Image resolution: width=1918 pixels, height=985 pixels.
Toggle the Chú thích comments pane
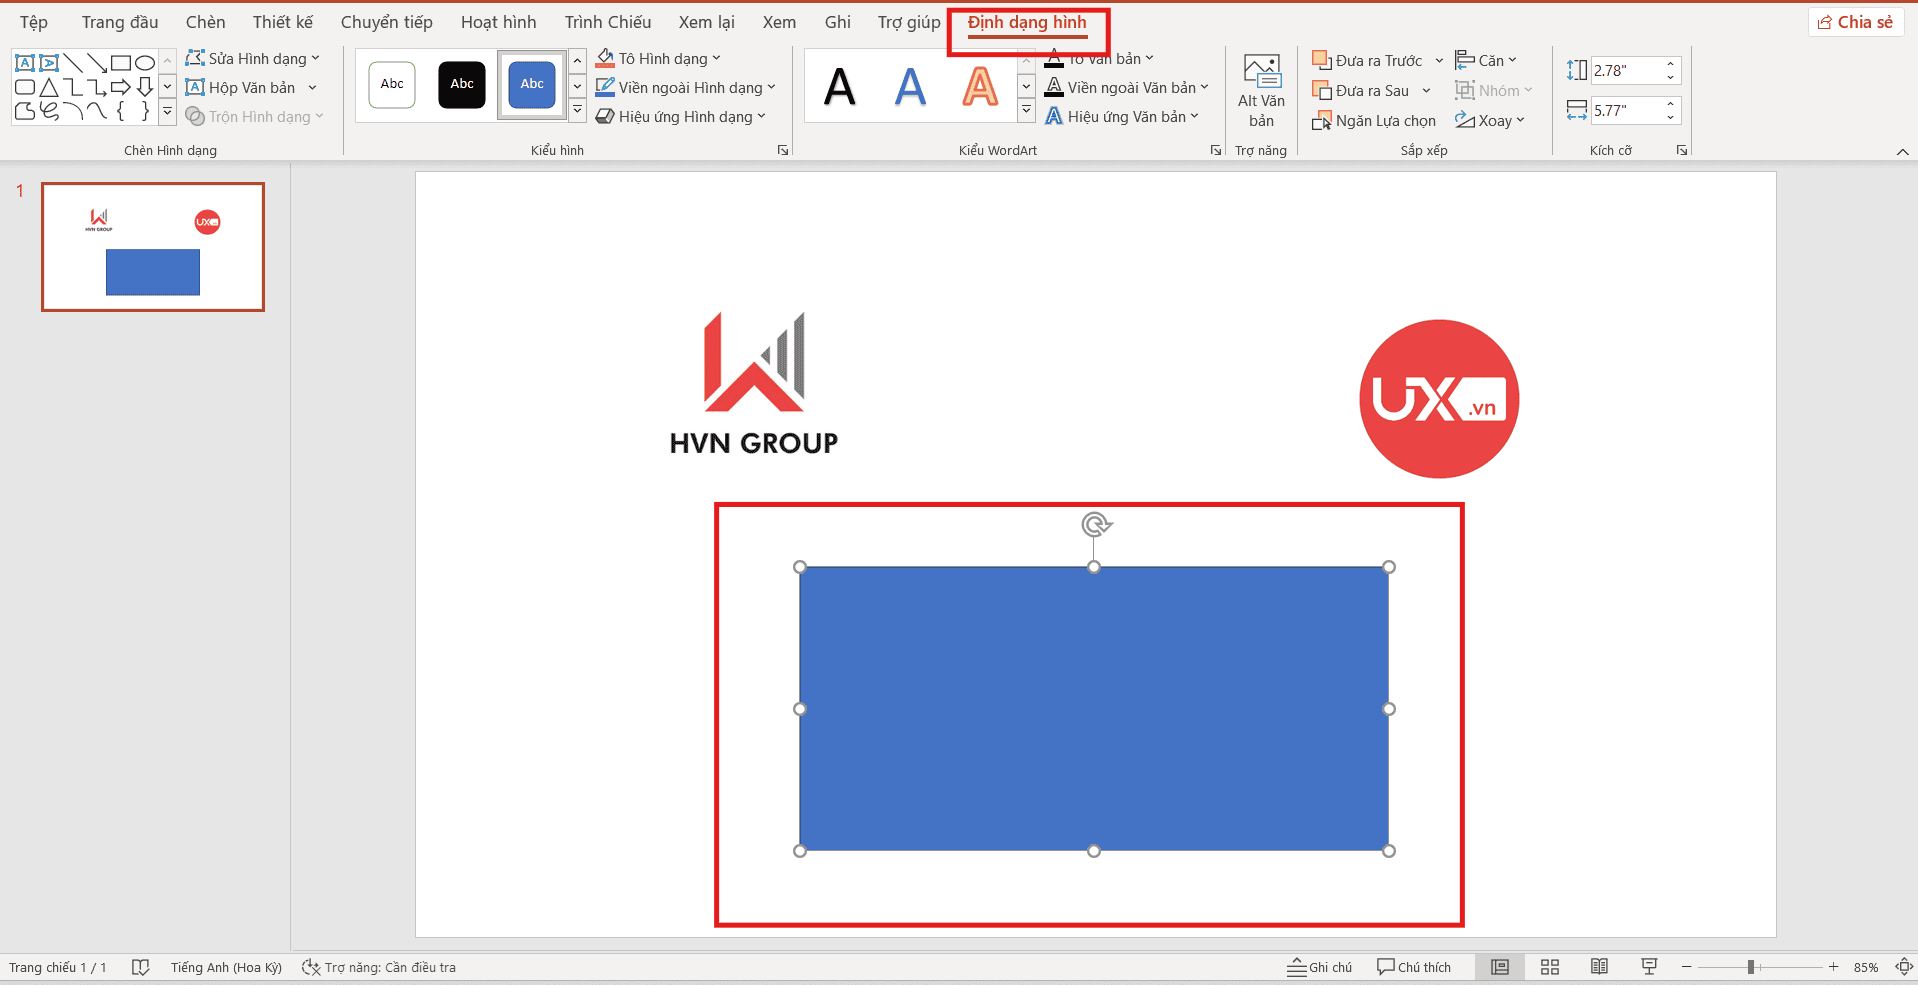click(x=1413, y=966)
